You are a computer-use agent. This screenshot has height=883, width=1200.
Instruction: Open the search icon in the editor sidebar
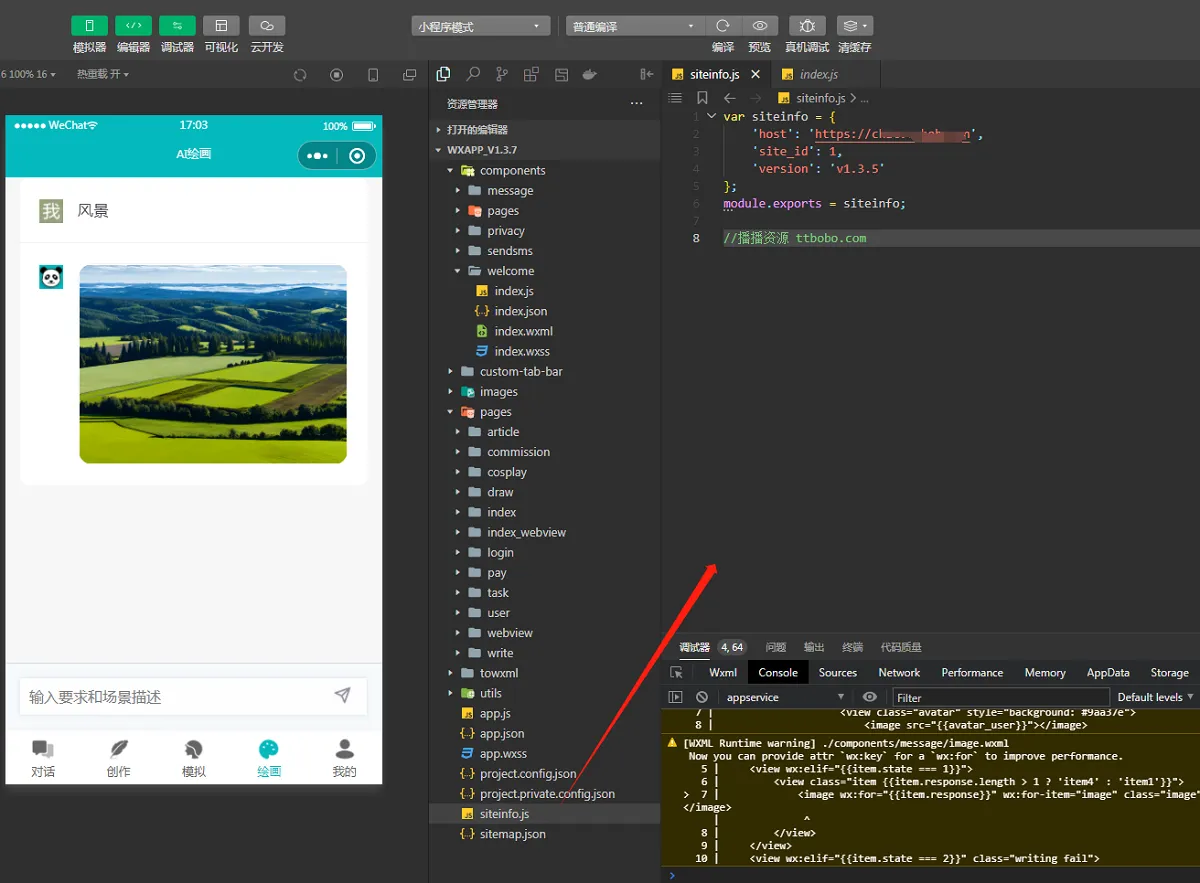[x=473, y=74]
